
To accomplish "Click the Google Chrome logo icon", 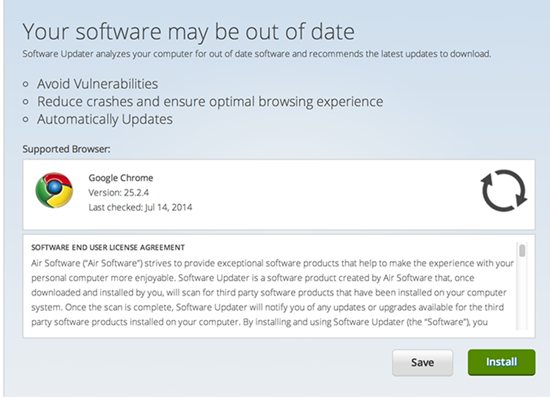I will point(54,190).
